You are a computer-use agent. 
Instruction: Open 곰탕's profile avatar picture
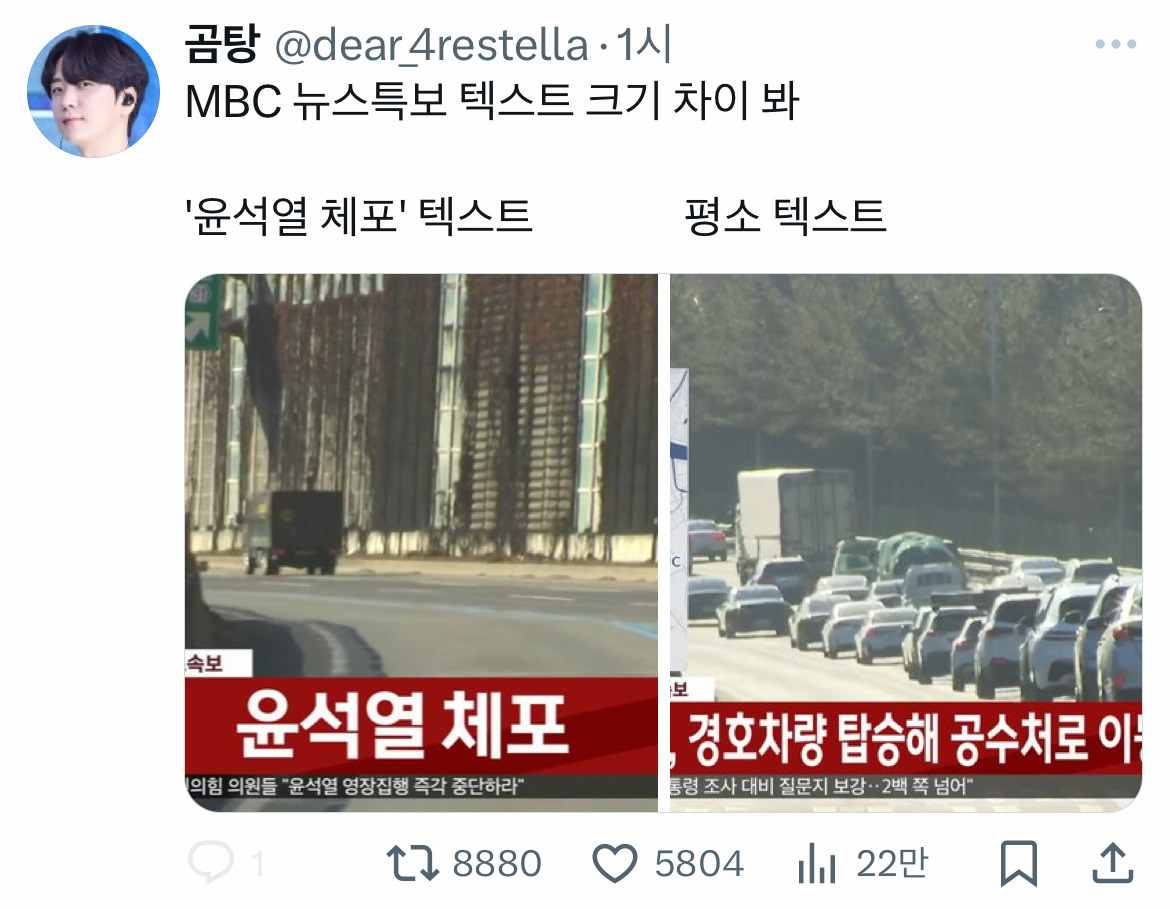(x=93, y=91)
